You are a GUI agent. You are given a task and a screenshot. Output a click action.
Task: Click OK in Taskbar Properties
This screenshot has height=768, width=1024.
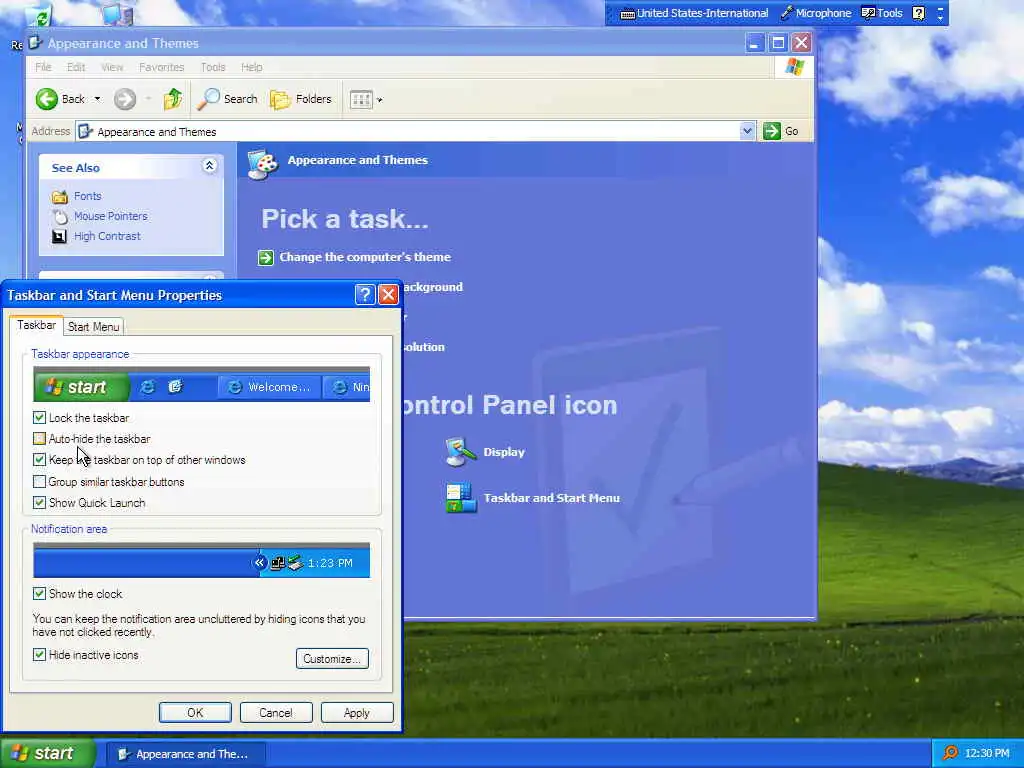pyautogui.click(x=195, y=713)
